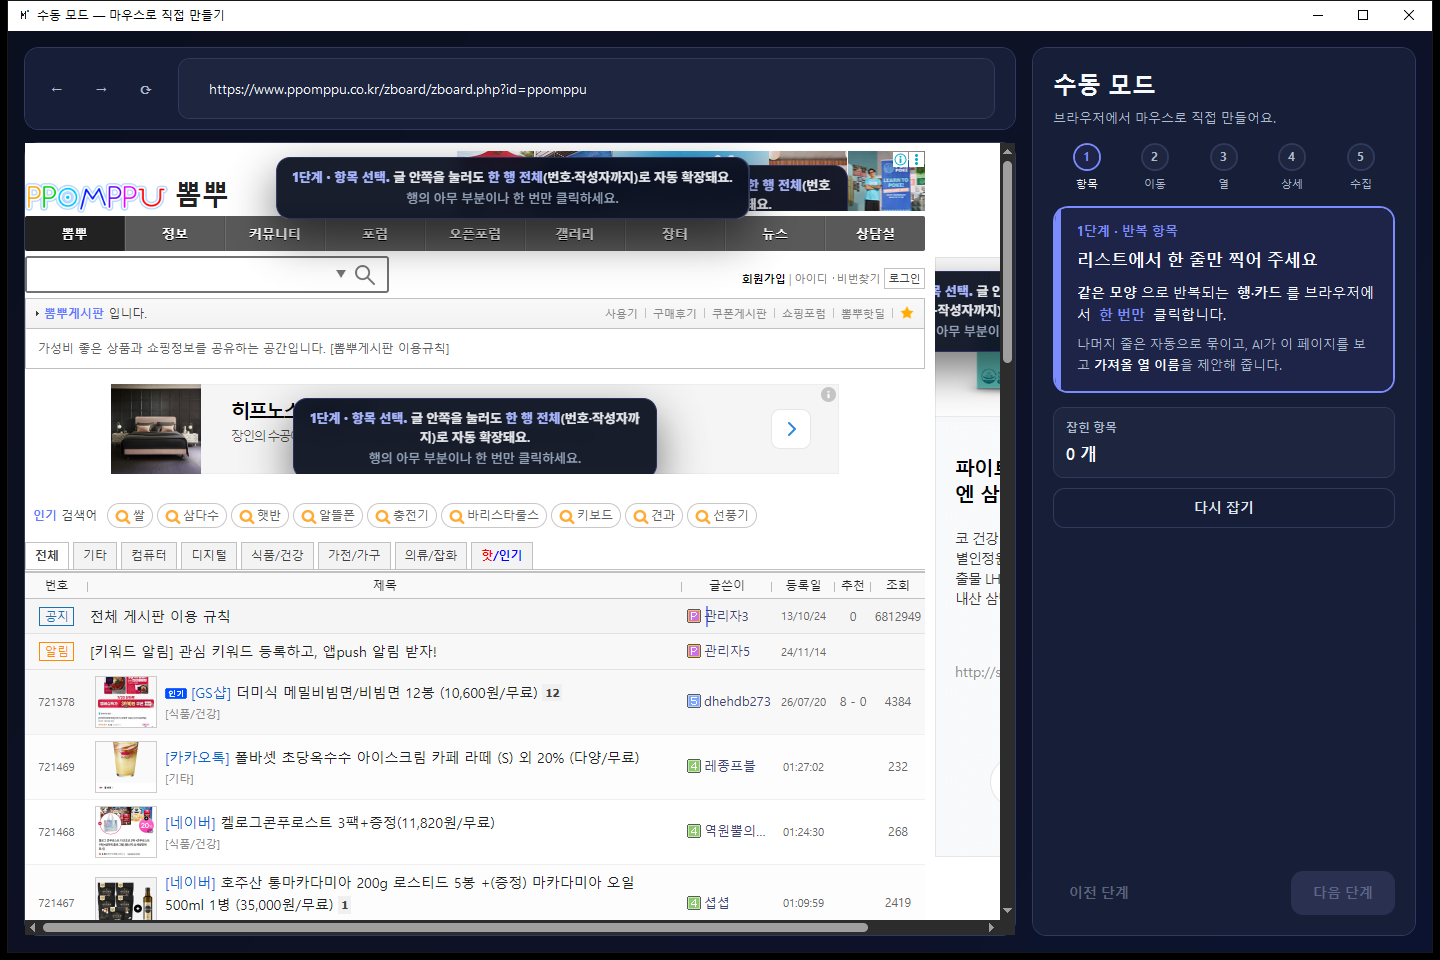Switch to the 기타 category tab
Viewport: 1440px width, 960px height.
point(95,556)
